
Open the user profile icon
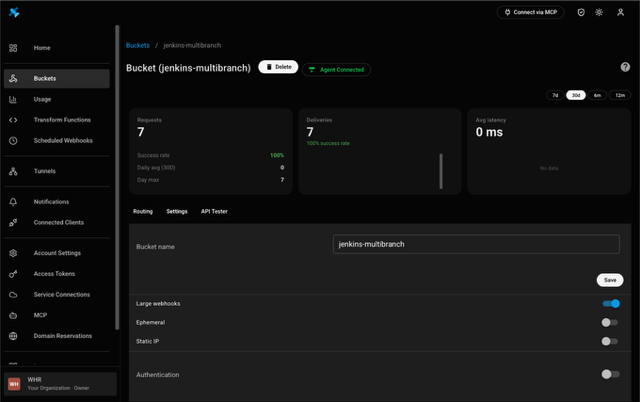[x=620, y=12]
